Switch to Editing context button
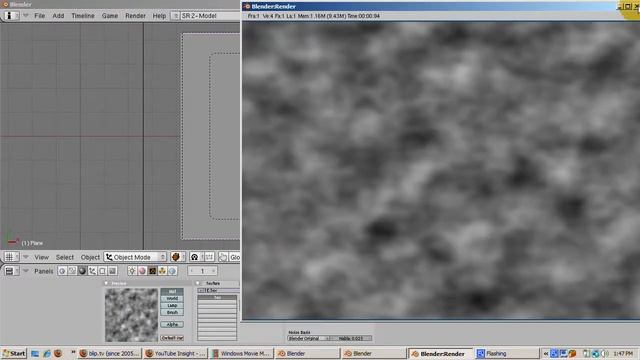The image size is (640, 360). tap(102, 271)
